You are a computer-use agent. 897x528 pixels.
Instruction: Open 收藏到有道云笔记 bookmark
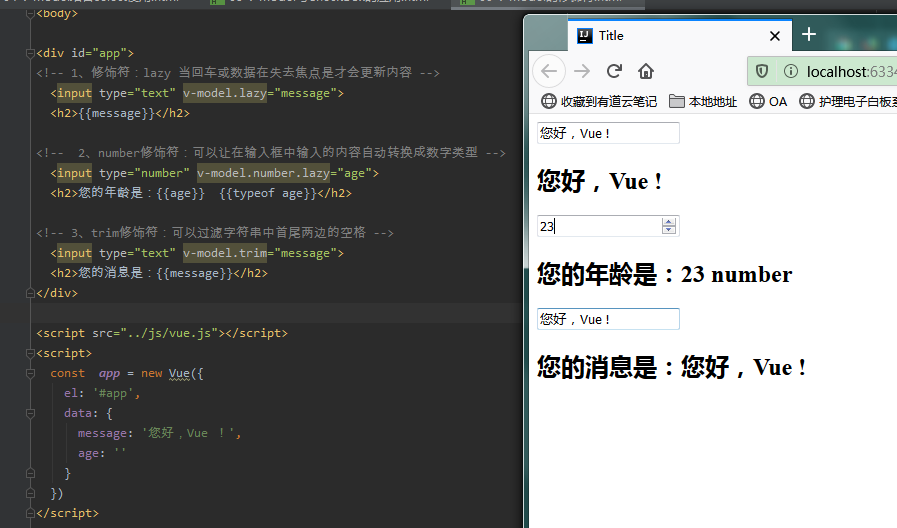coord(599,102)
